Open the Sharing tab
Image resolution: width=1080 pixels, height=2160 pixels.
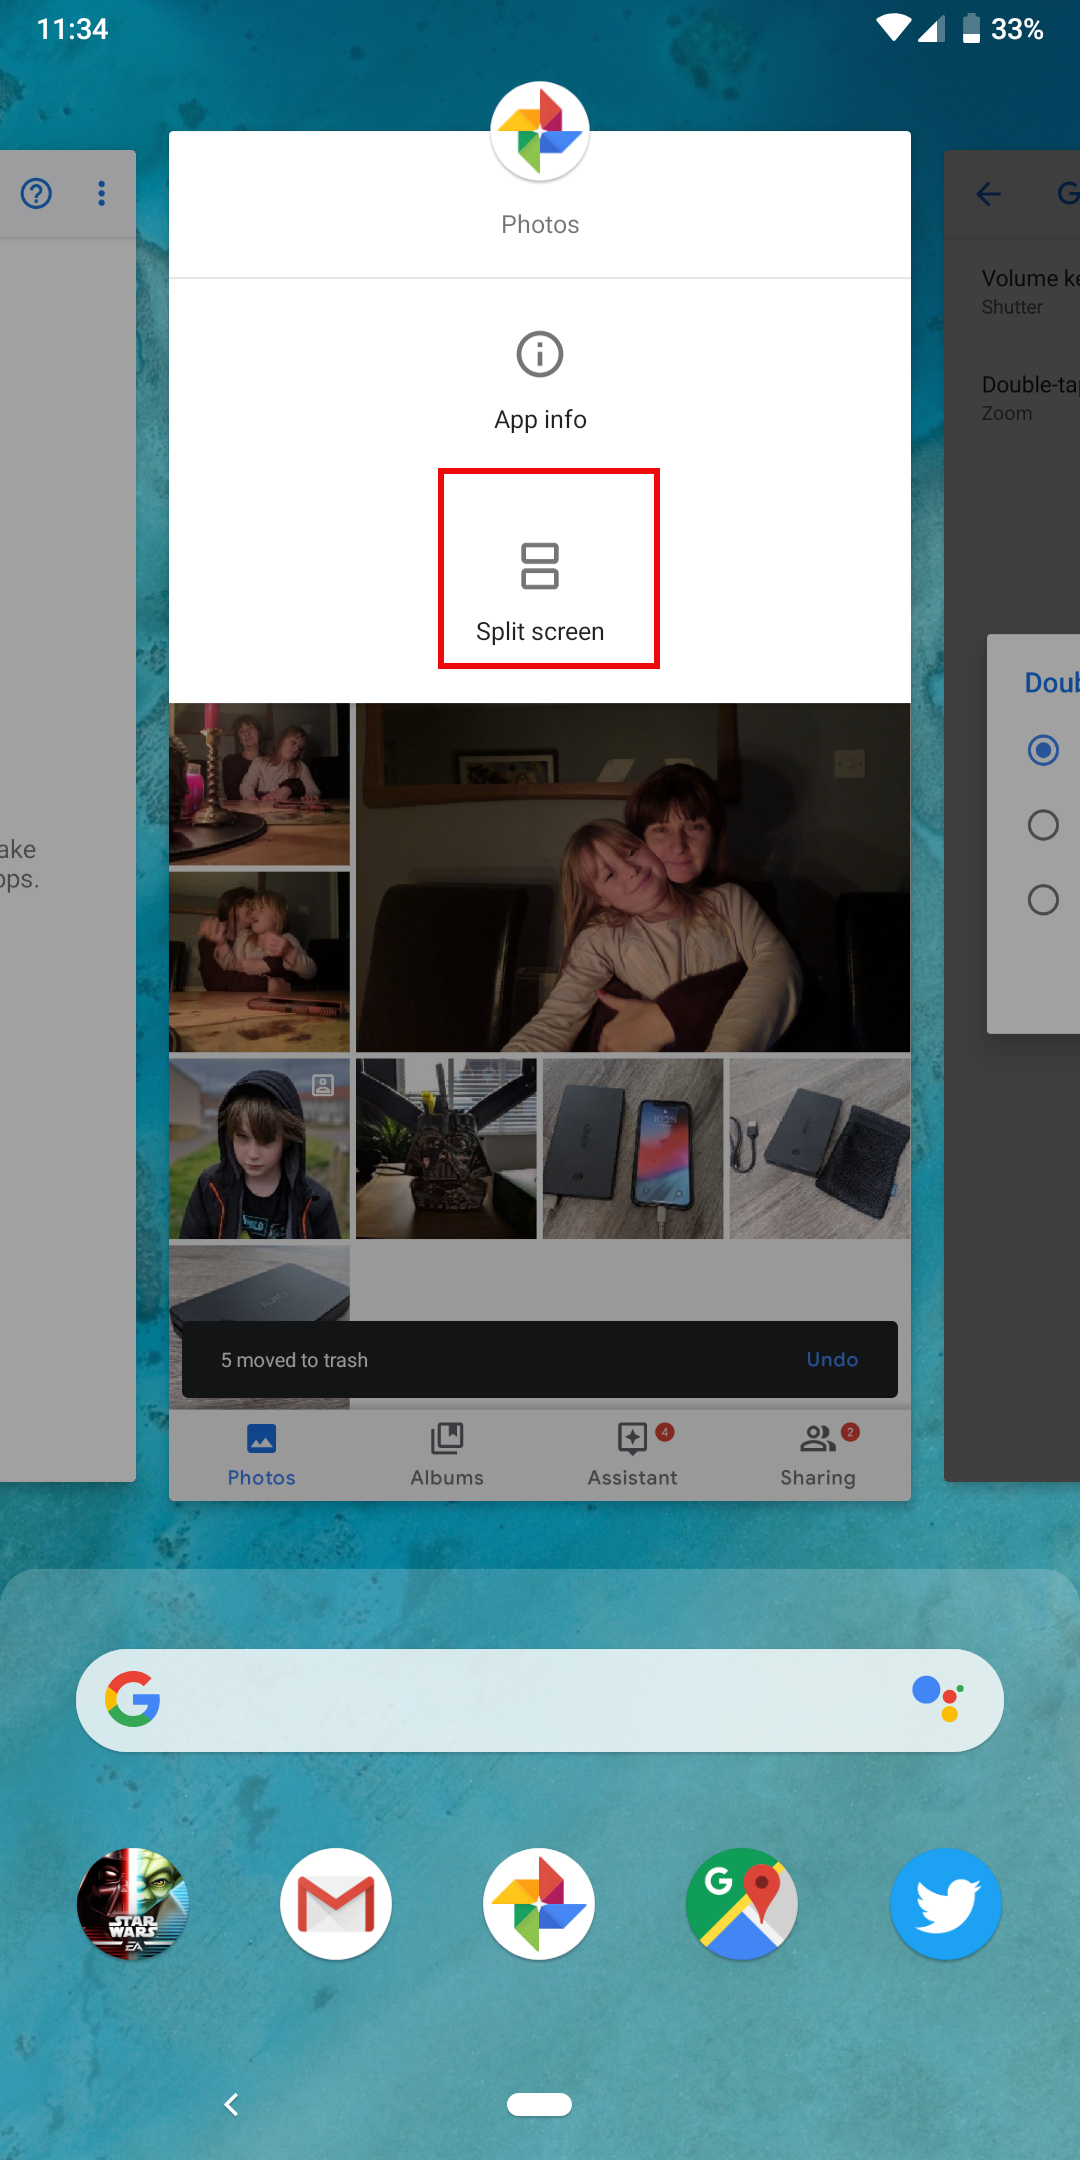(x=818, y=1454)
